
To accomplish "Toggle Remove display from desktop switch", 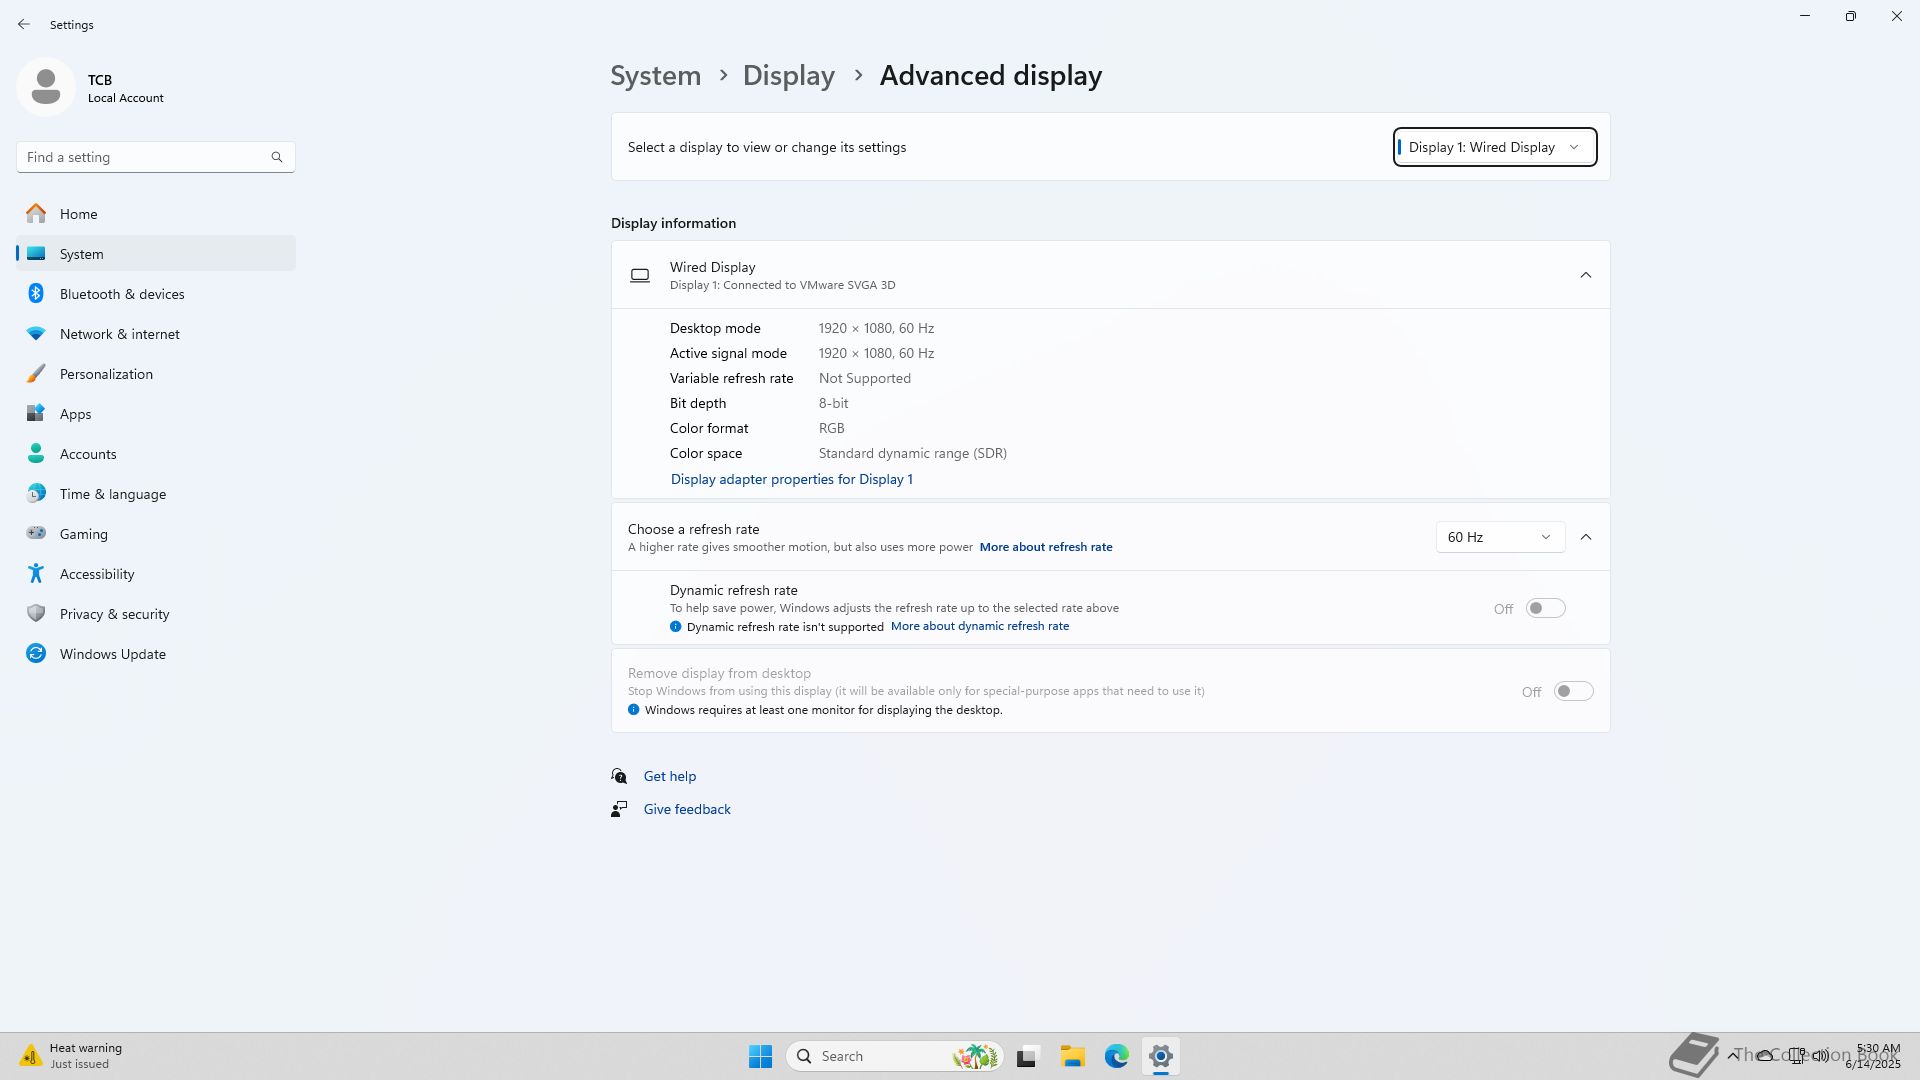I will click(x=1573, y=691).
